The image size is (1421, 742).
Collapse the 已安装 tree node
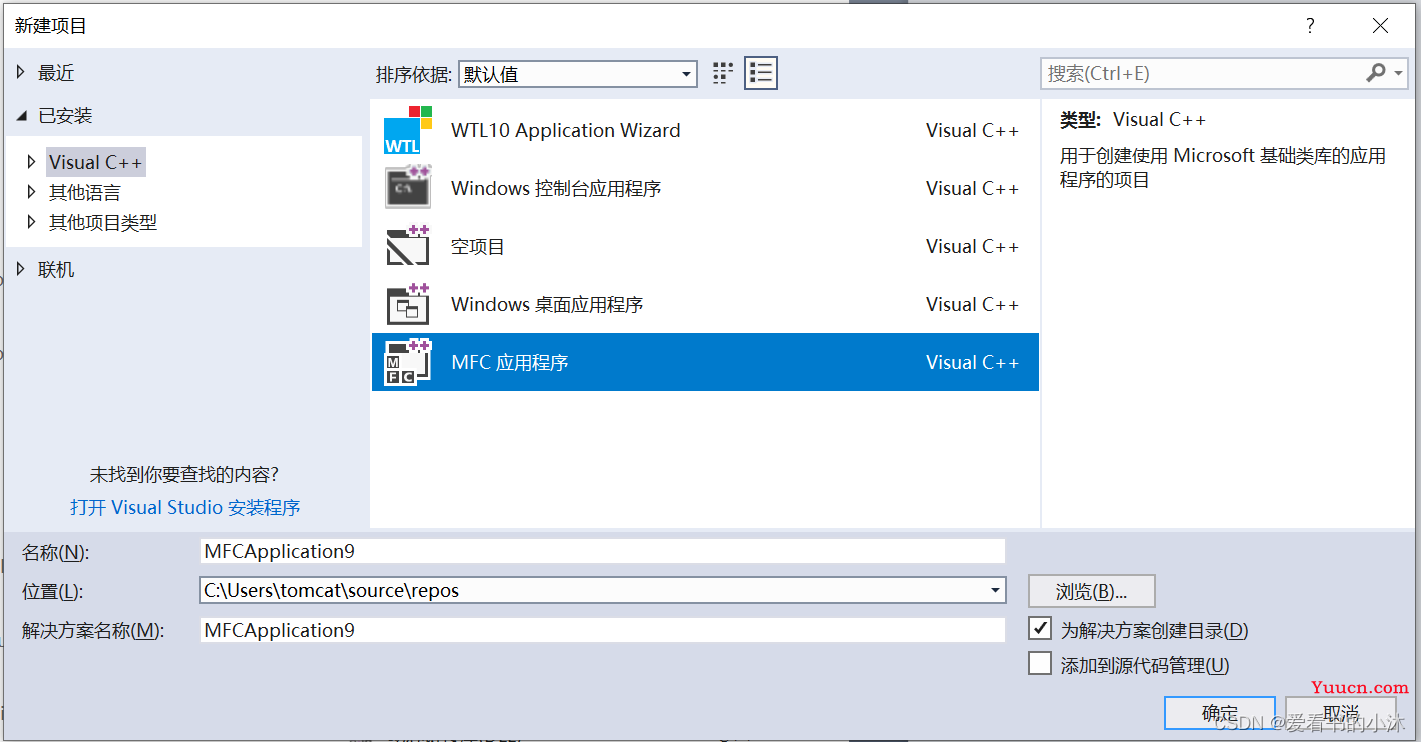tap(21, 116)
